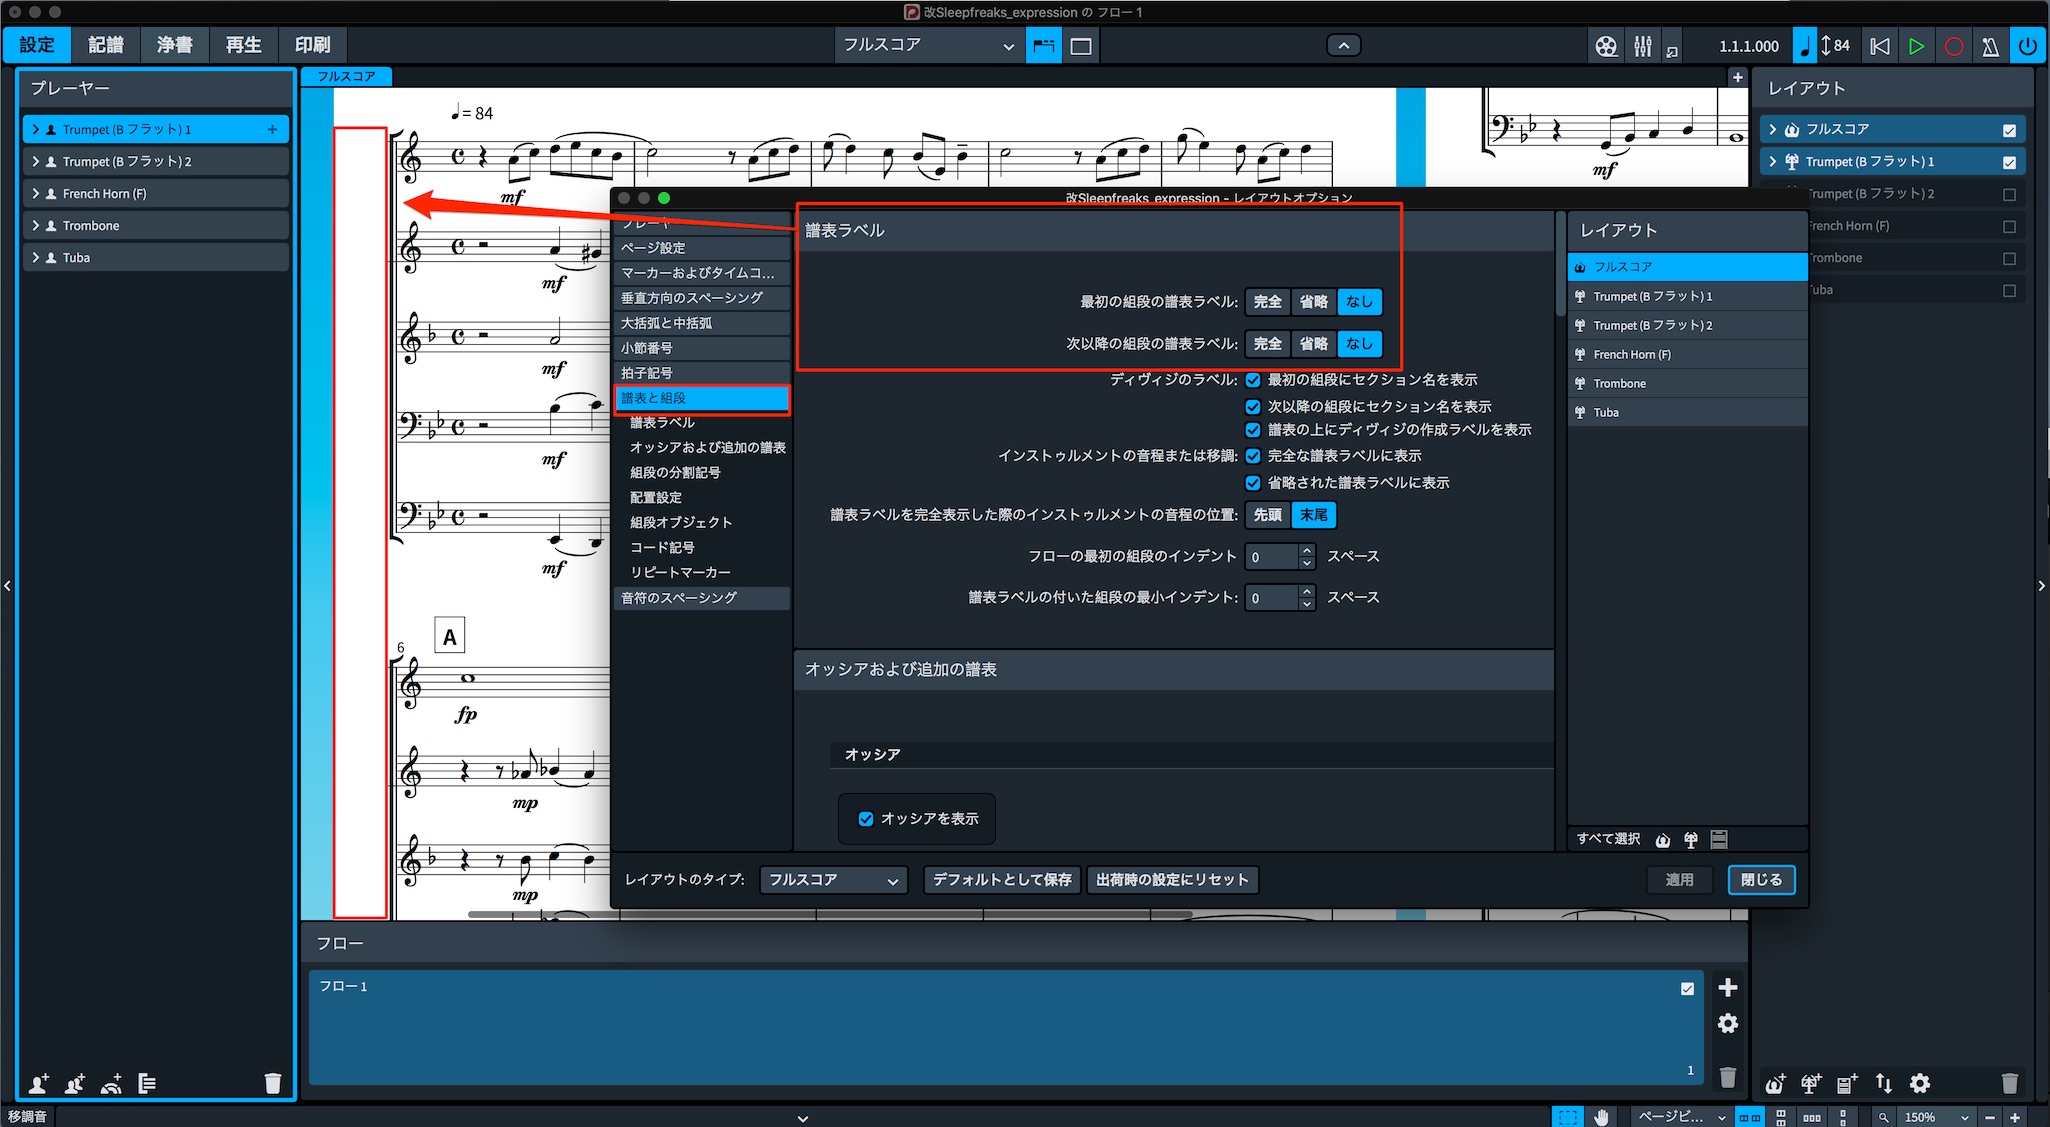Image resolution: width=2050 pixels, height=1127 pixels.
Task: Expand Trumpet (B フラット) 1 player
Action: tap(36, 129)
